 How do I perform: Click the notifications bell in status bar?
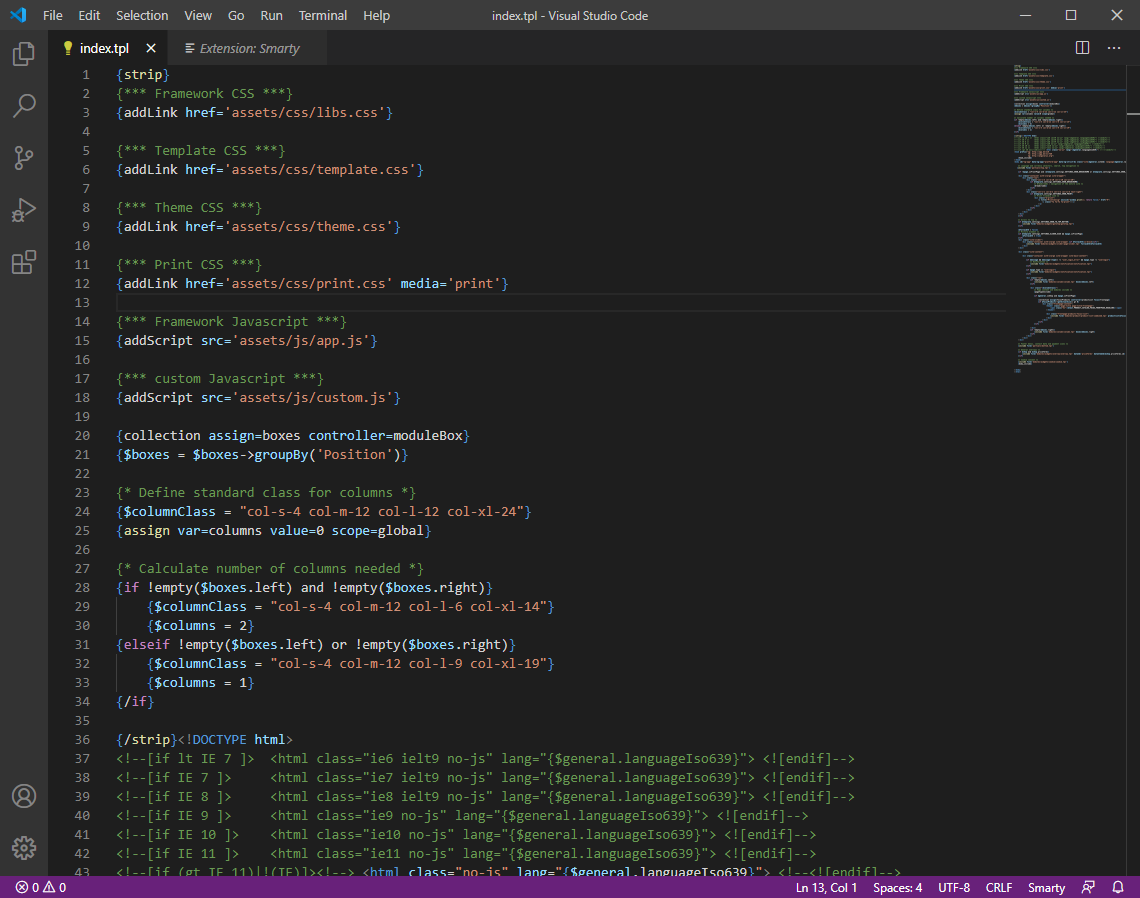1120,887
